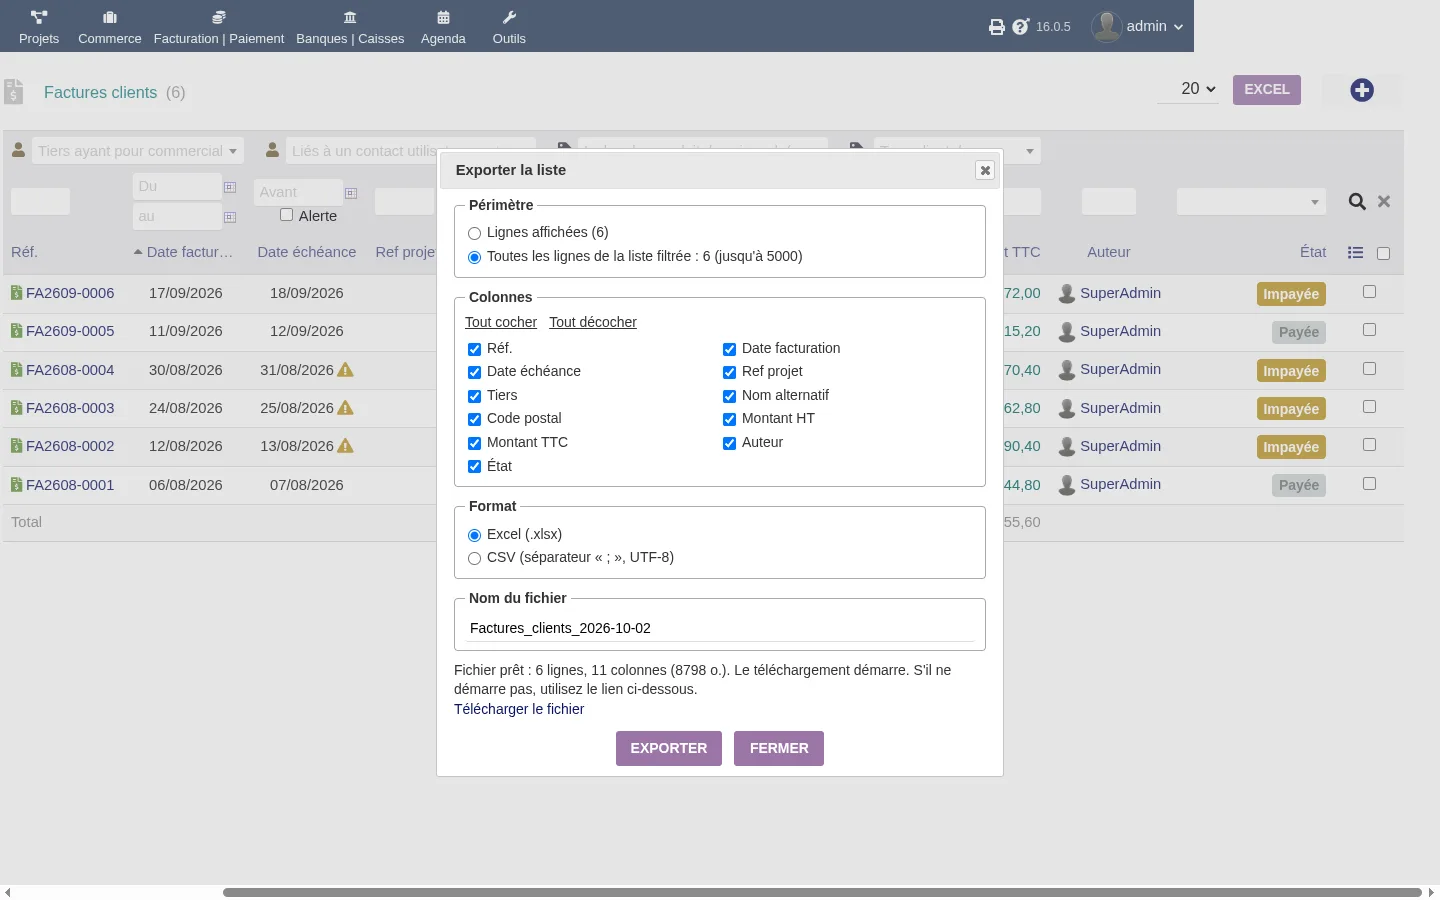
Task: Open the Commerce menu
Action: pos(110,27)
